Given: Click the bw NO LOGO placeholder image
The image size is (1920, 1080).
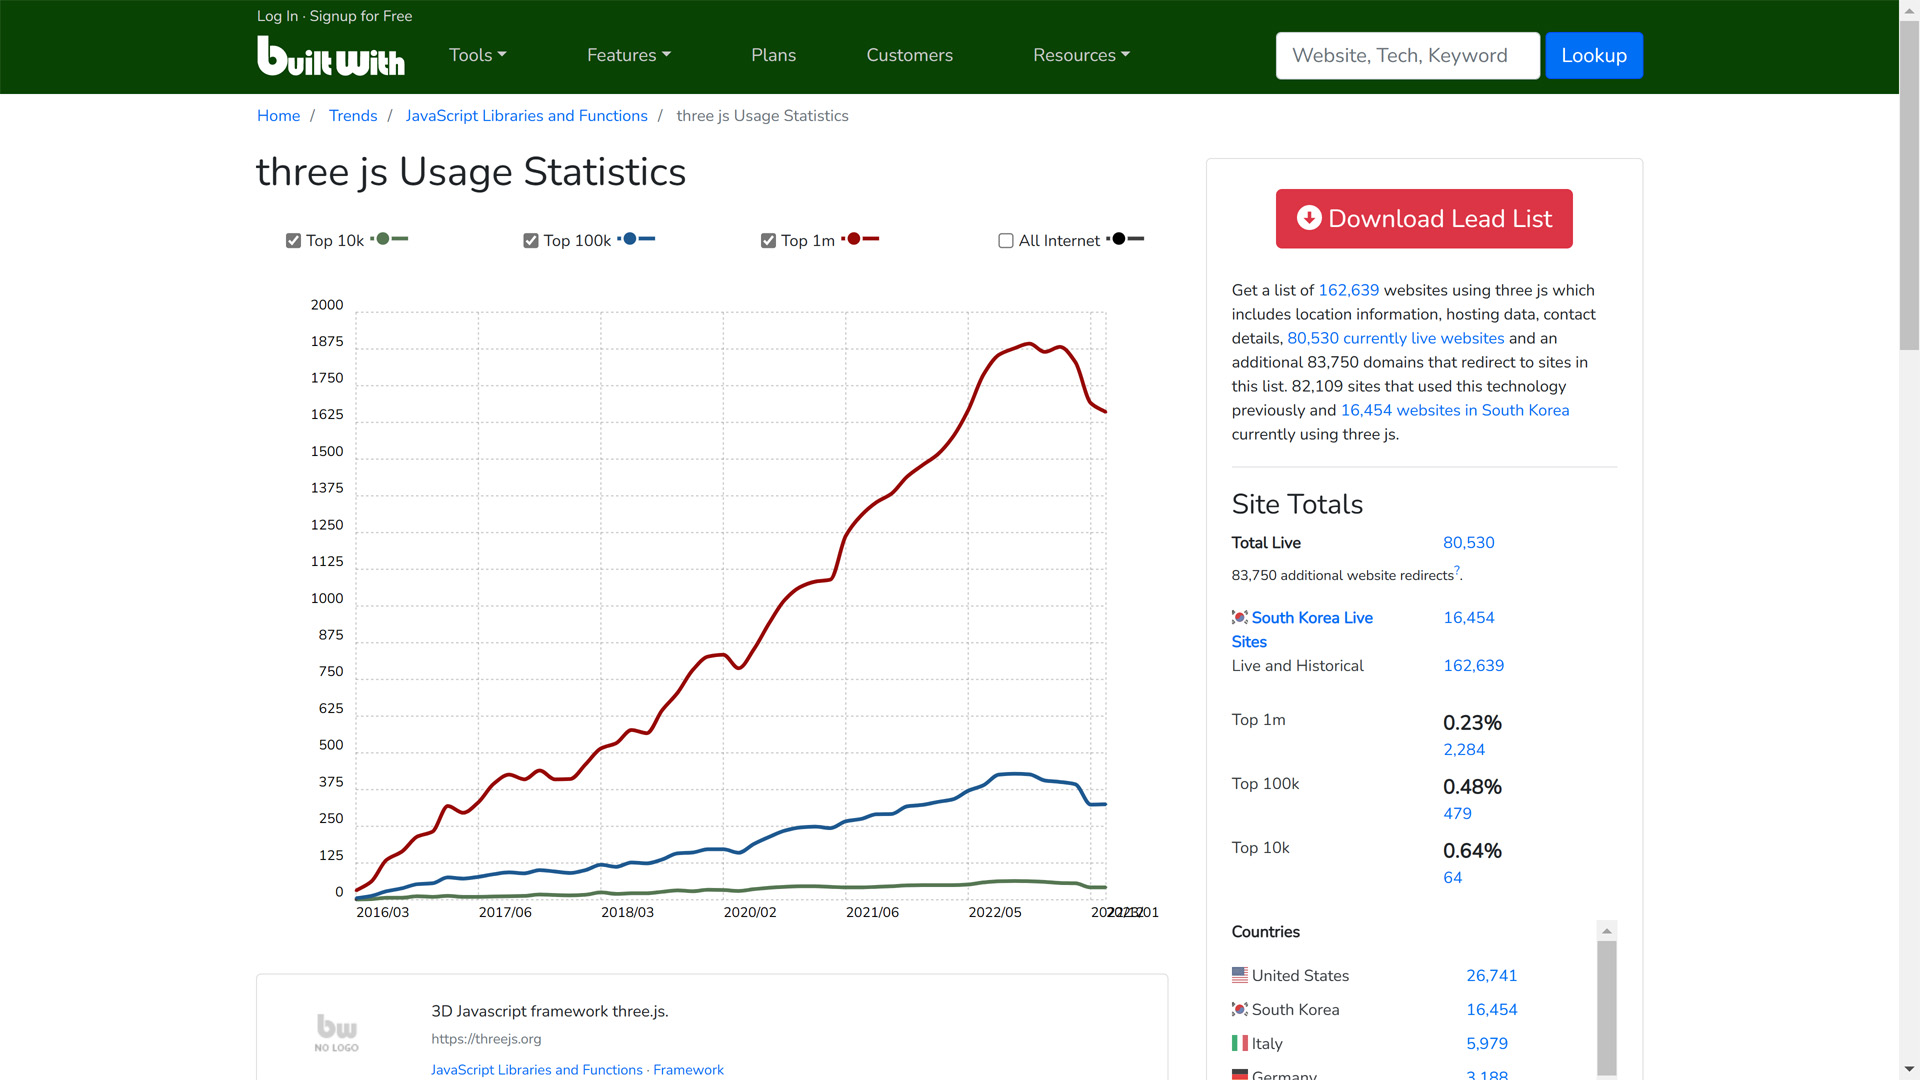Looking at the screenshot, I should point(337,1033).
